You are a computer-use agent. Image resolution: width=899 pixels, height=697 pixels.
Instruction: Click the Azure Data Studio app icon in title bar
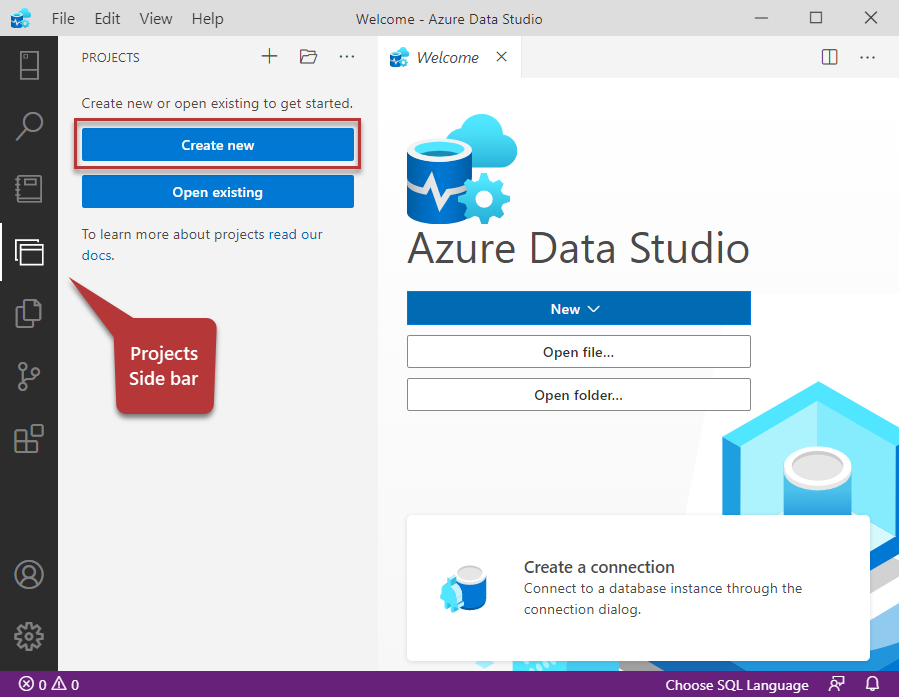coord(21,18)
